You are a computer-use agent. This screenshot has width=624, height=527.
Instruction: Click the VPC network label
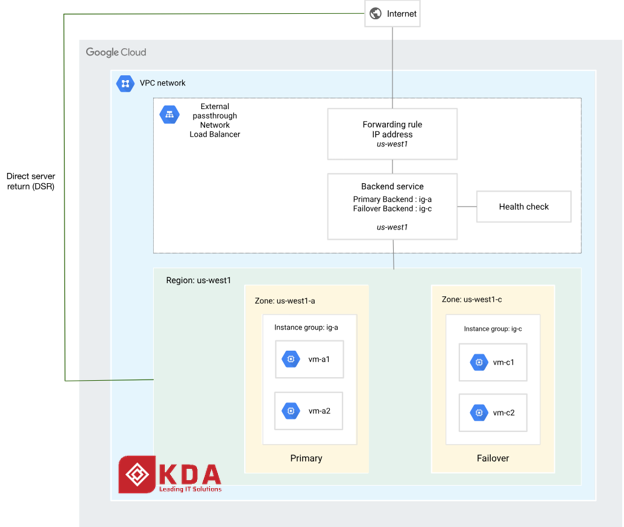pyautogui.click(x=162, y=83)
